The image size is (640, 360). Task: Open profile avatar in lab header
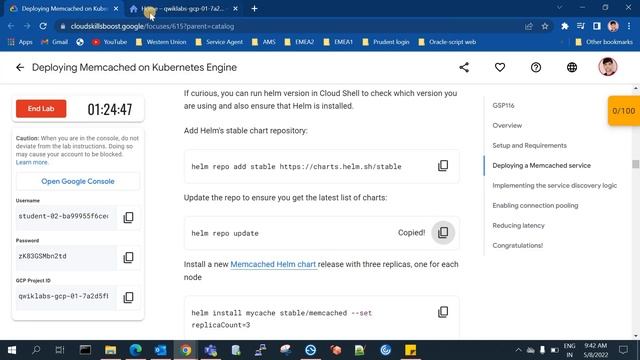(607, 67)
